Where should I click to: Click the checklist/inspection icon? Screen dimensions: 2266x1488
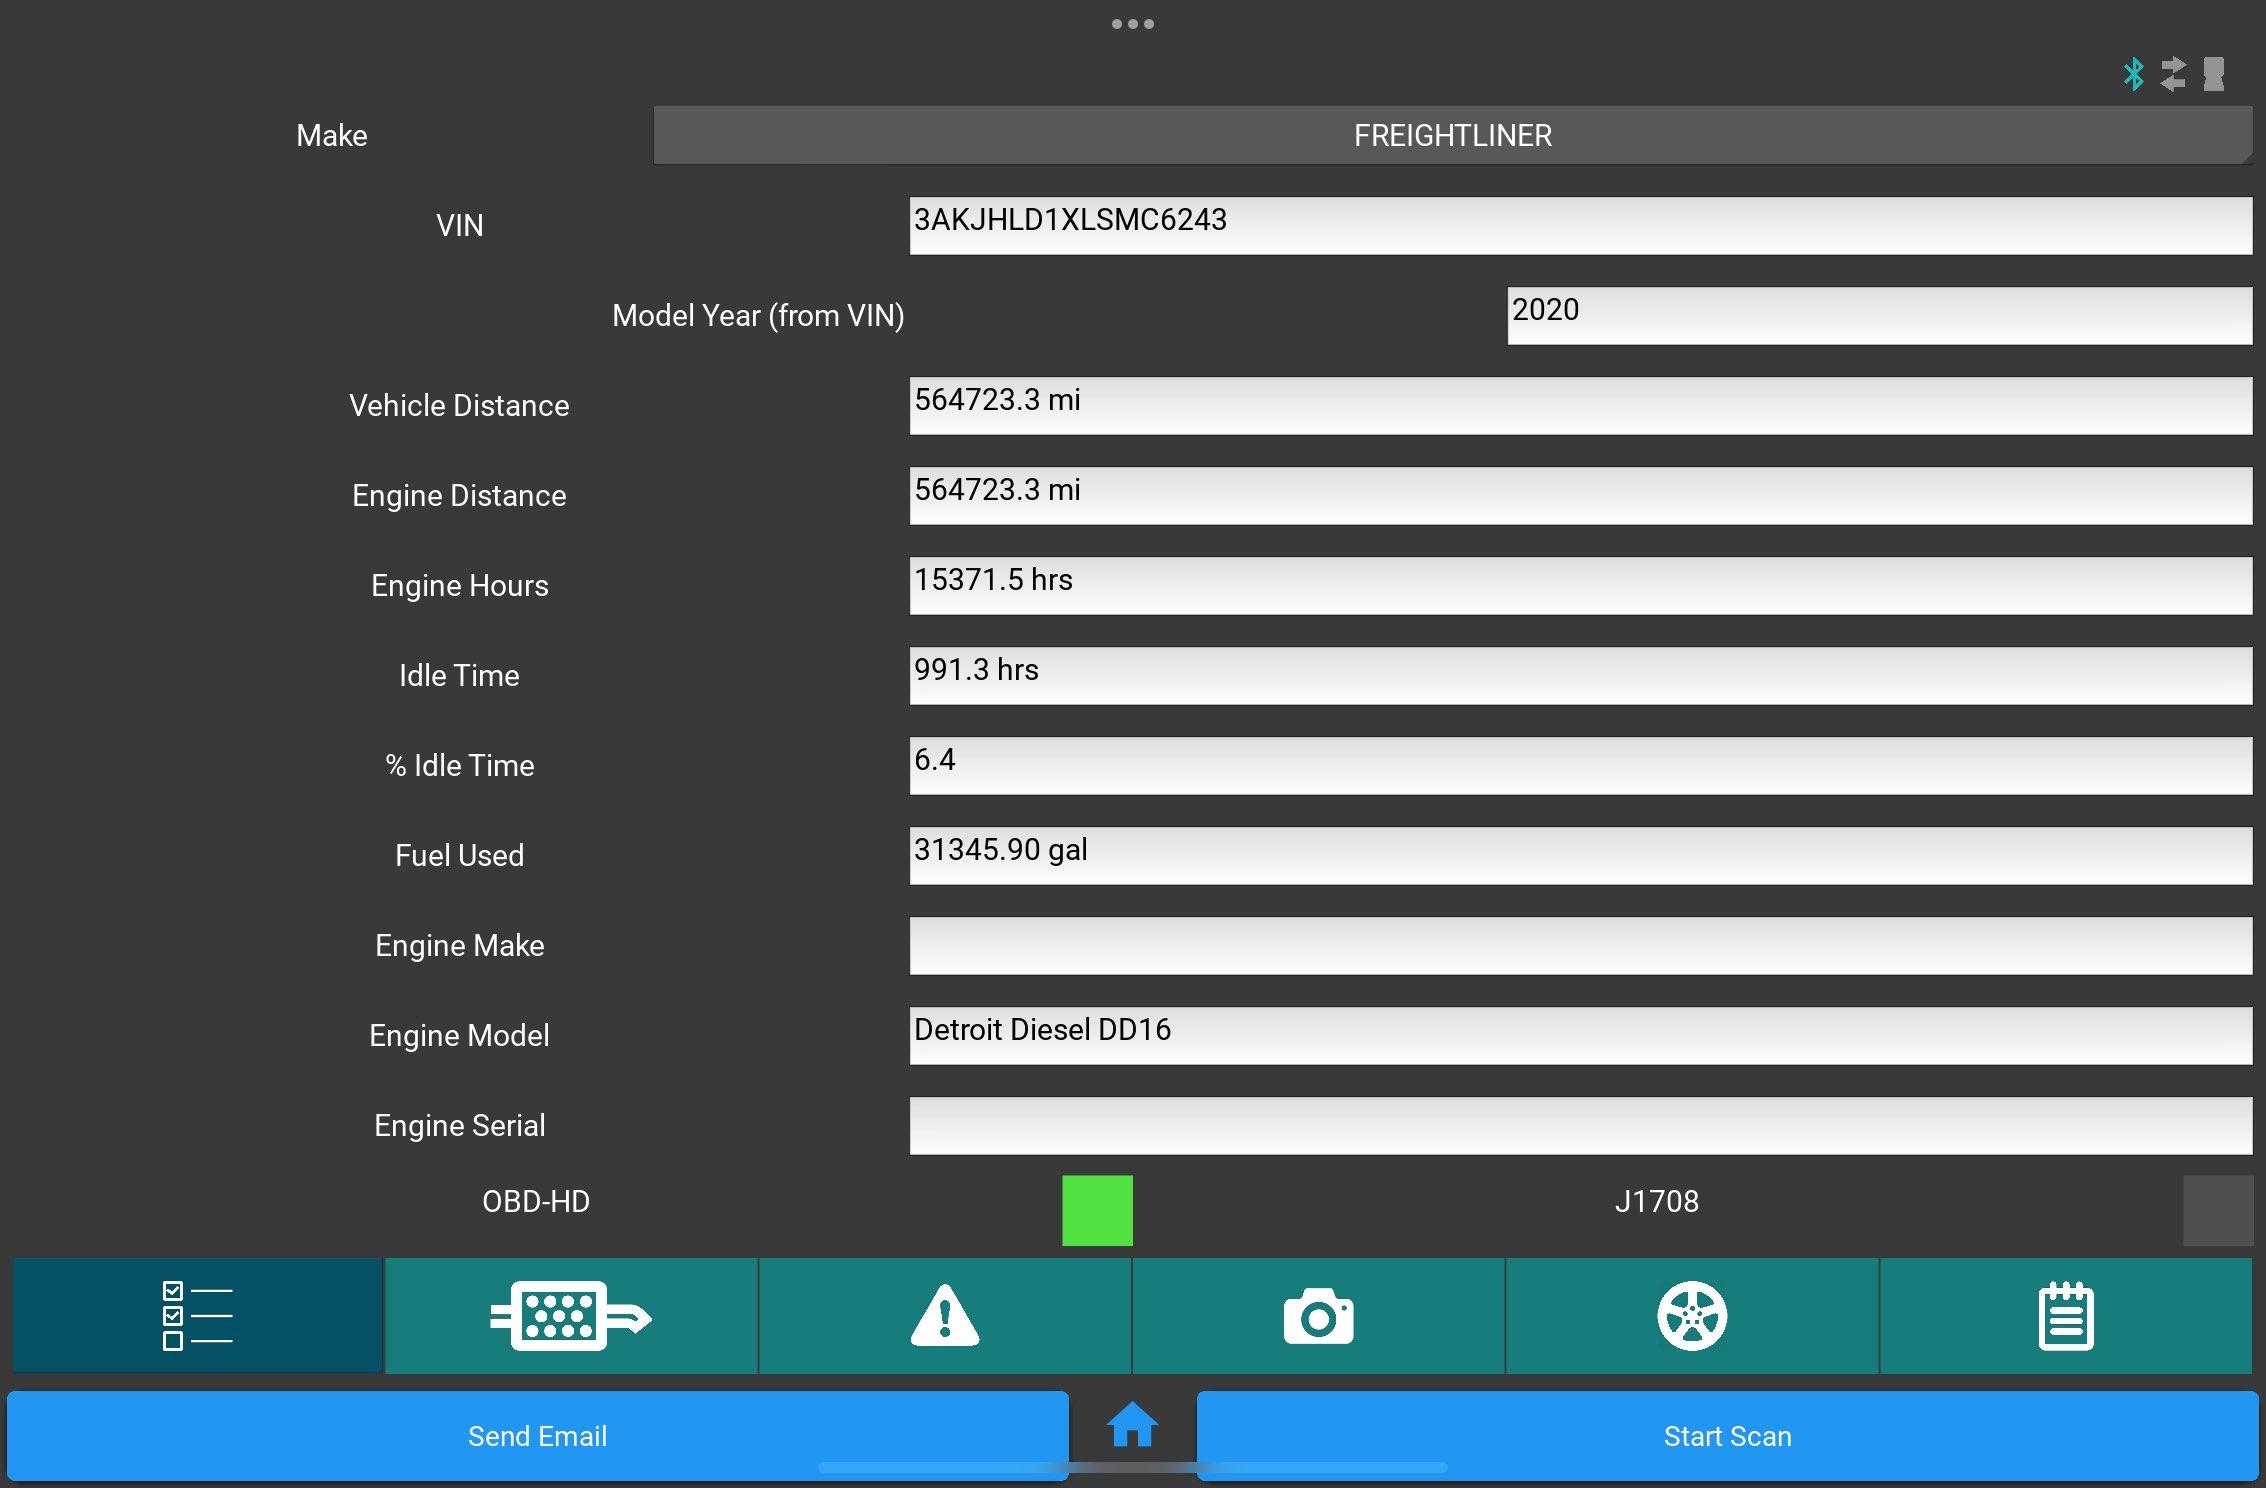pos(196,1315)
